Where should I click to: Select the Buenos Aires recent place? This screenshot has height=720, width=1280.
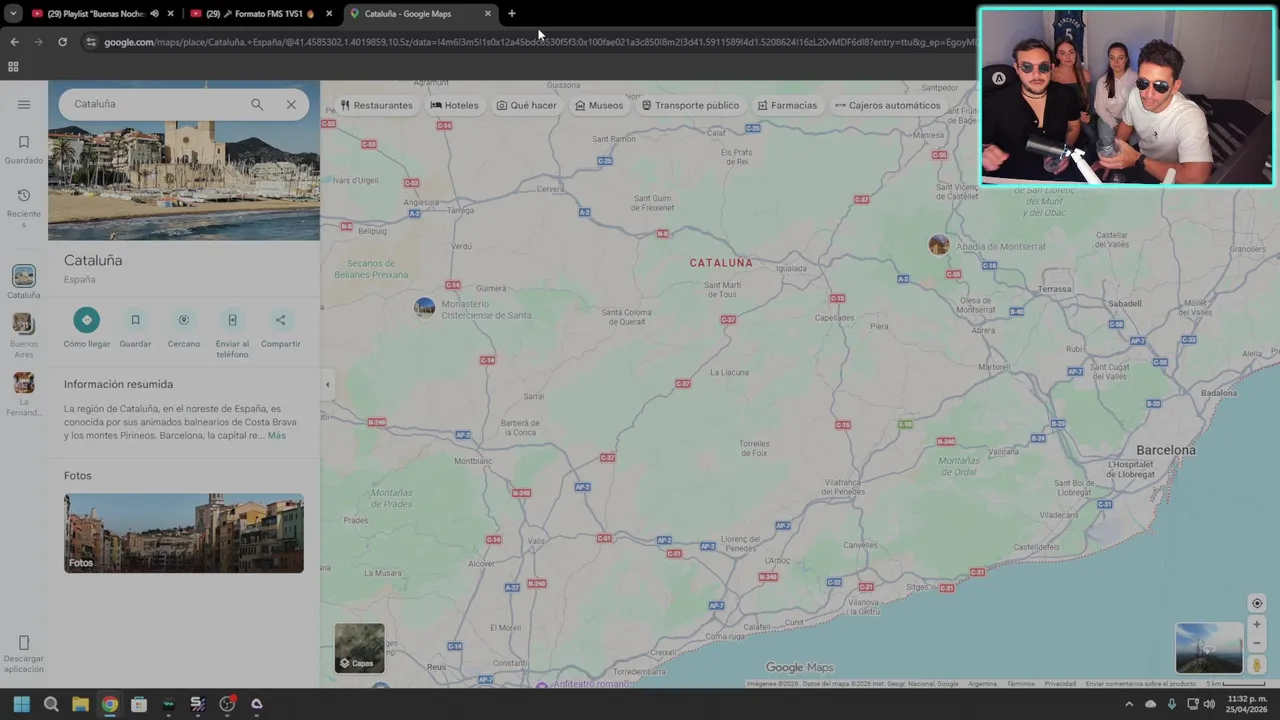24,336
